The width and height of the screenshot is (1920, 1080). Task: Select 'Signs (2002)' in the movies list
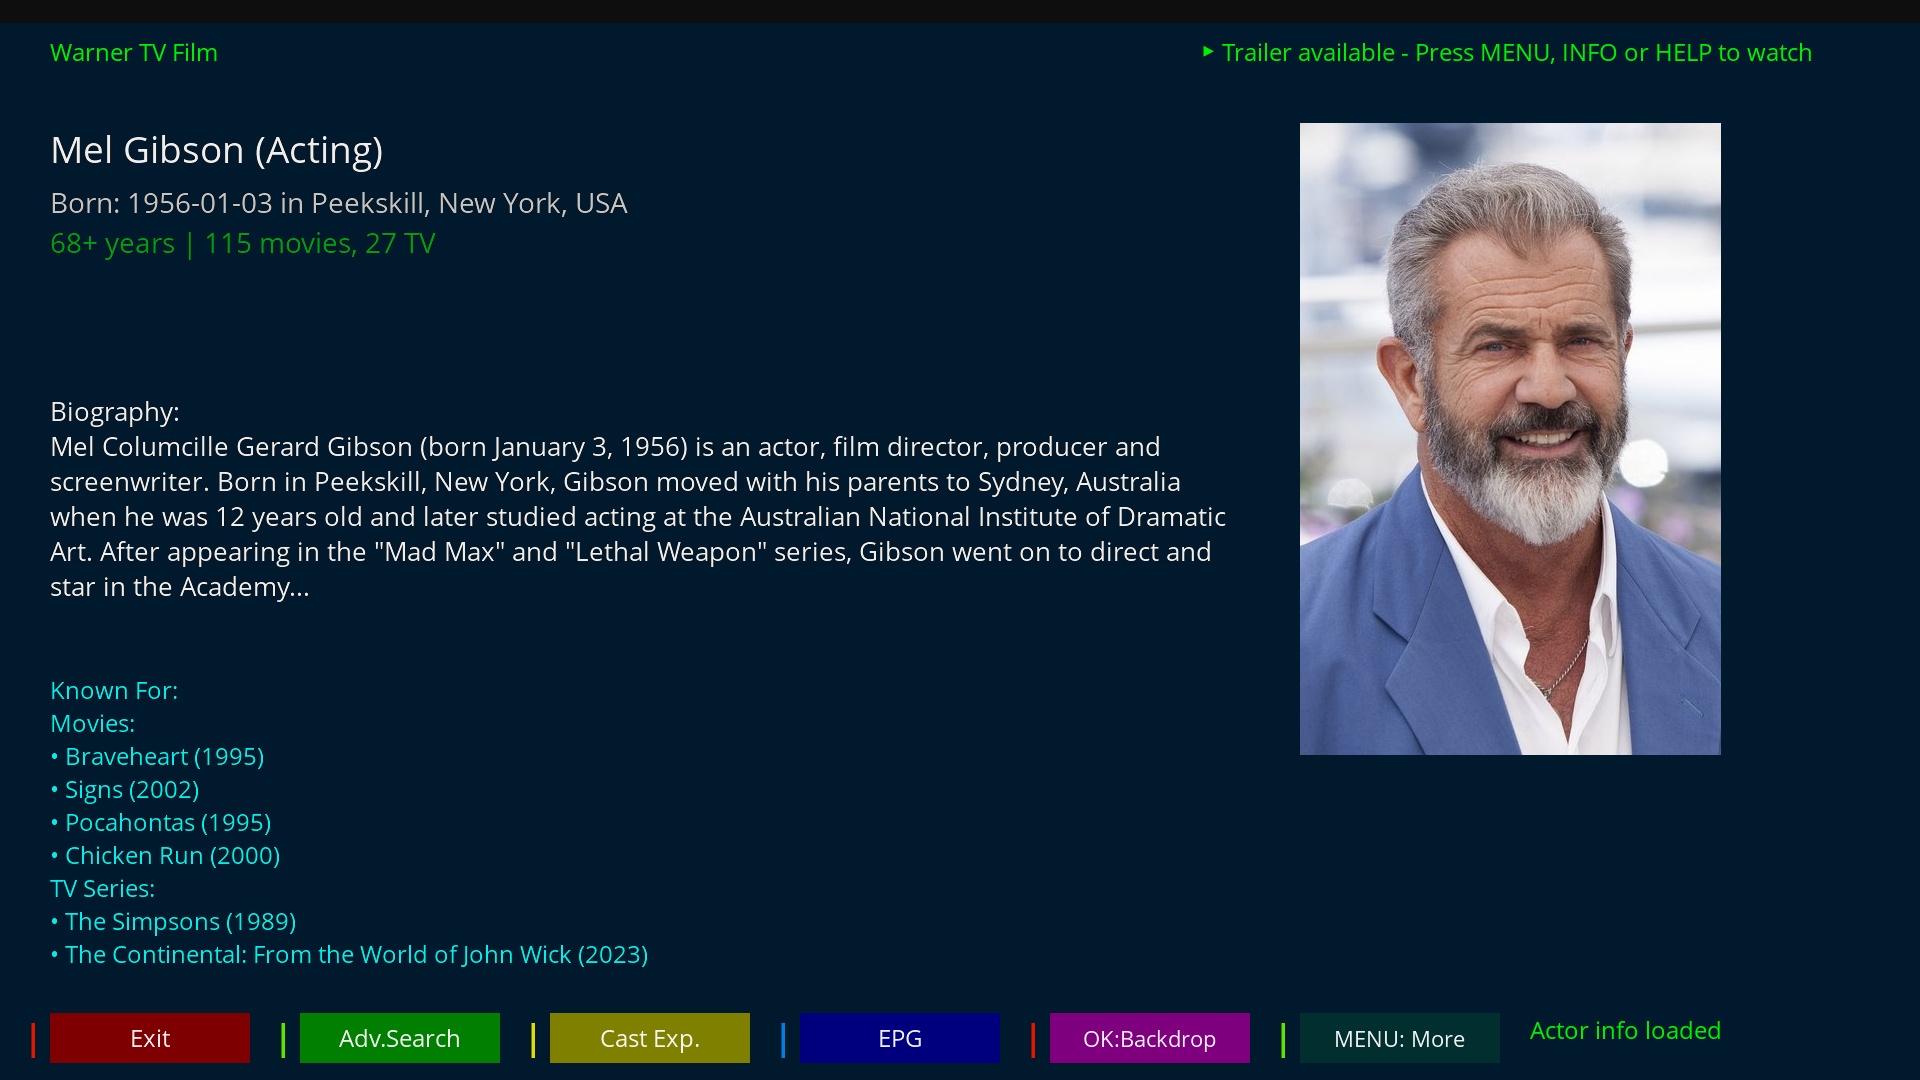125,790
